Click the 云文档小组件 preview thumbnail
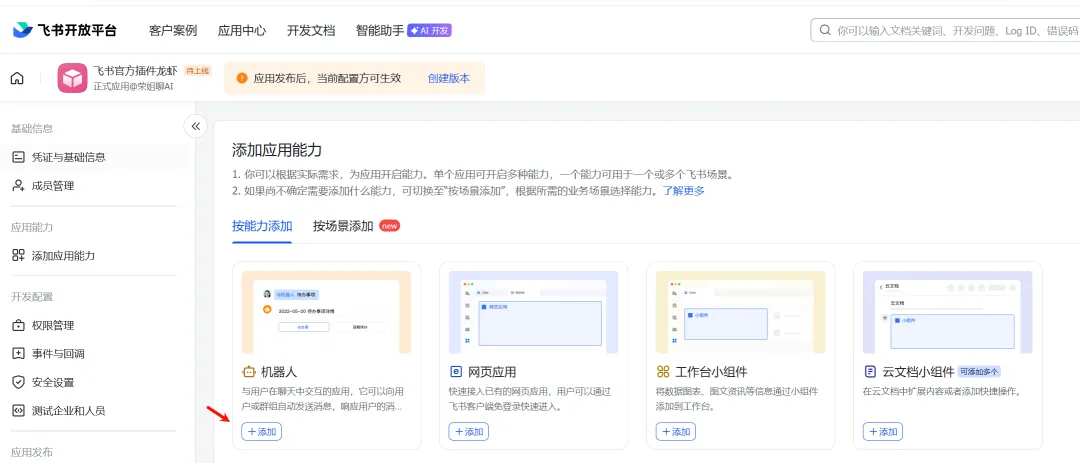Viewport: 1080px width, 463px height. point(948,312)
